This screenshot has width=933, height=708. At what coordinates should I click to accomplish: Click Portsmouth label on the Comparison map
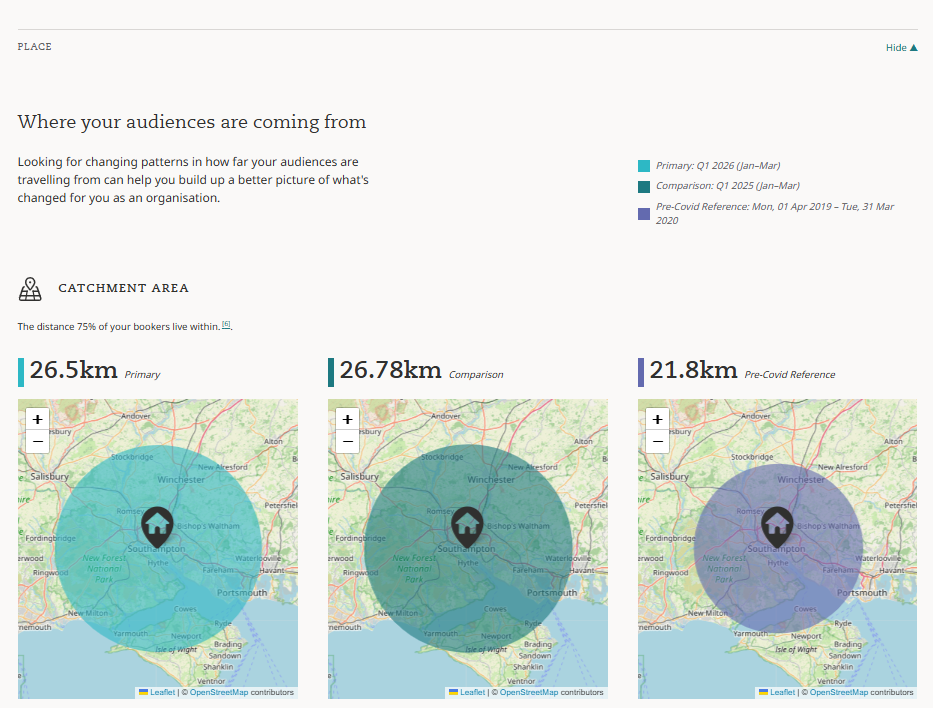coord(552,593)
